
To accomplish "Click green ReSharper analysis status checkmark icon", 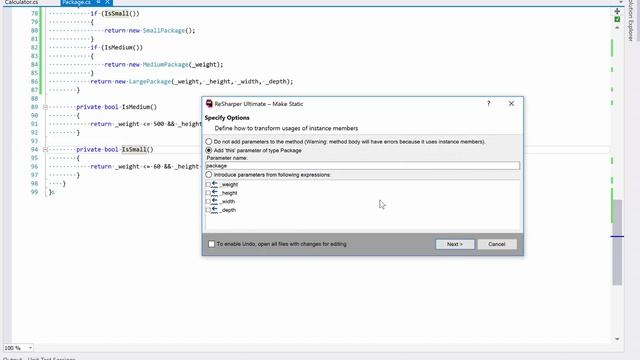I will (617, 19).
